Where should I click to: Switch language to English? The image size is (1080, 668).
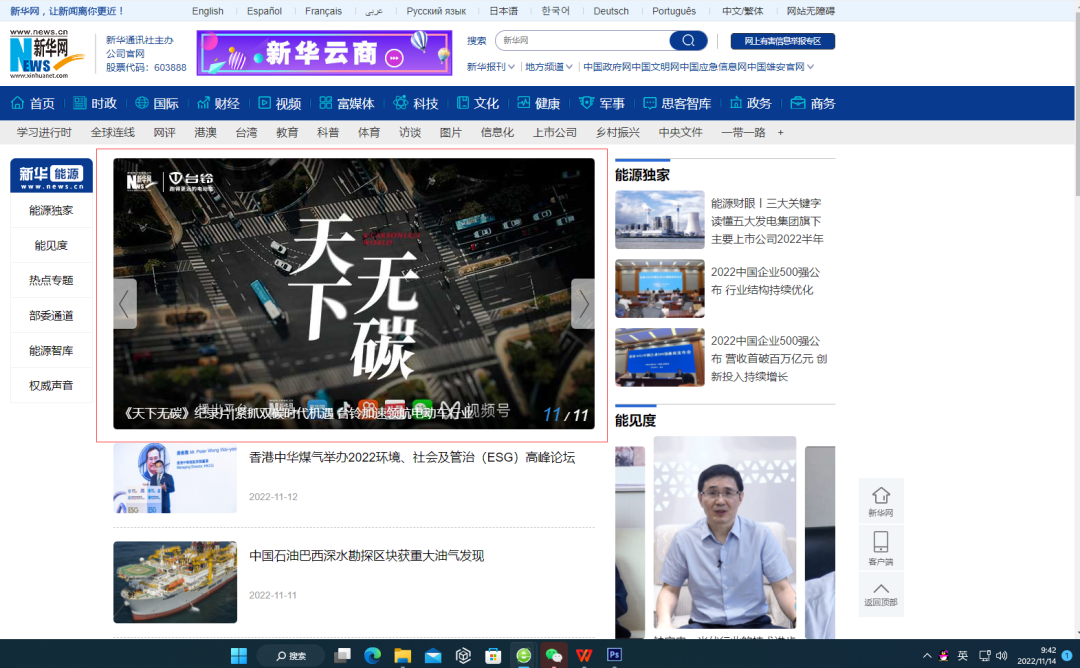coord(207,11)
